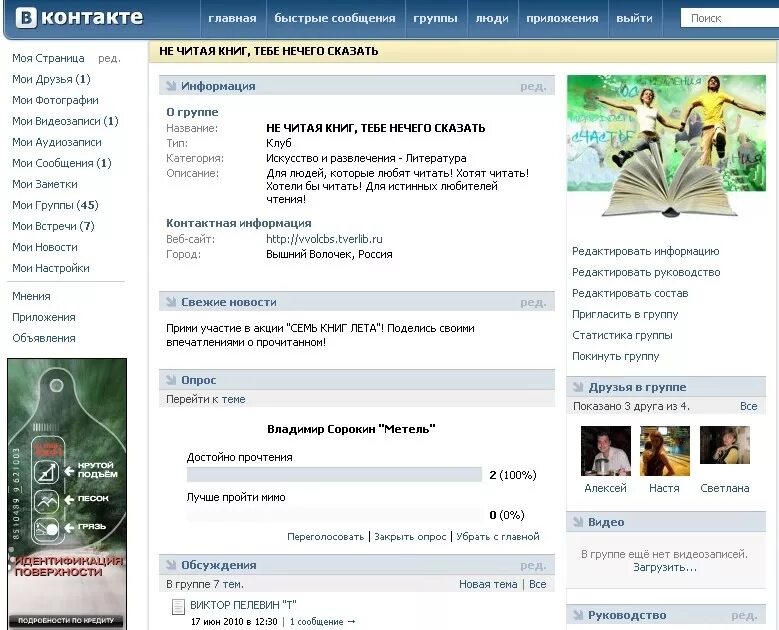This screenshot has height=630, width=779.
Task: Click Редактировать состав
Action: [630, 293]
